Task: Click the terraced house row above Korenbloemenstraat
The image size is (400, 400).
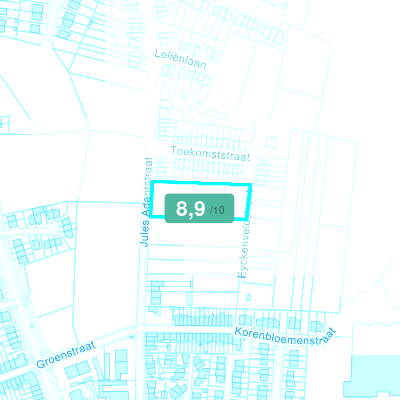Action: point(203,317)
